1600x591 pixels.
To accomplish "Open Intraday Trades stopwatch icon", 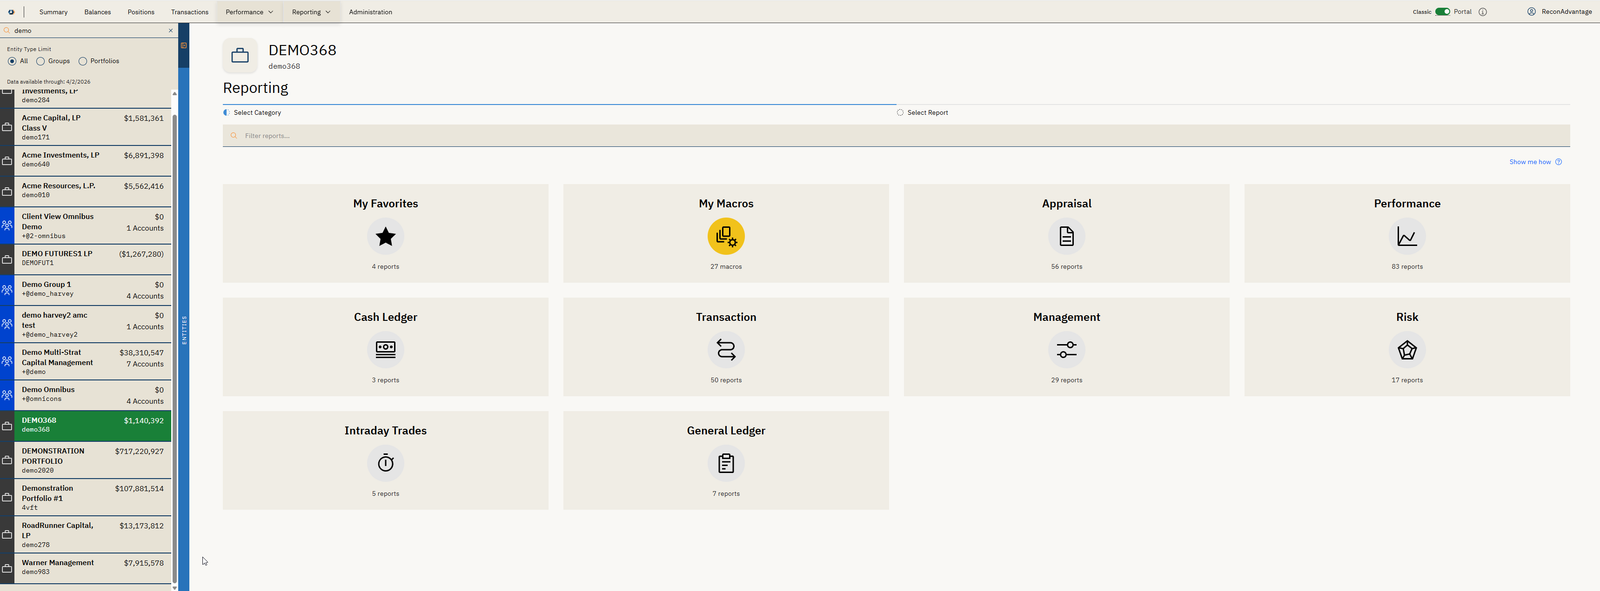I will [x=385, y=463].
